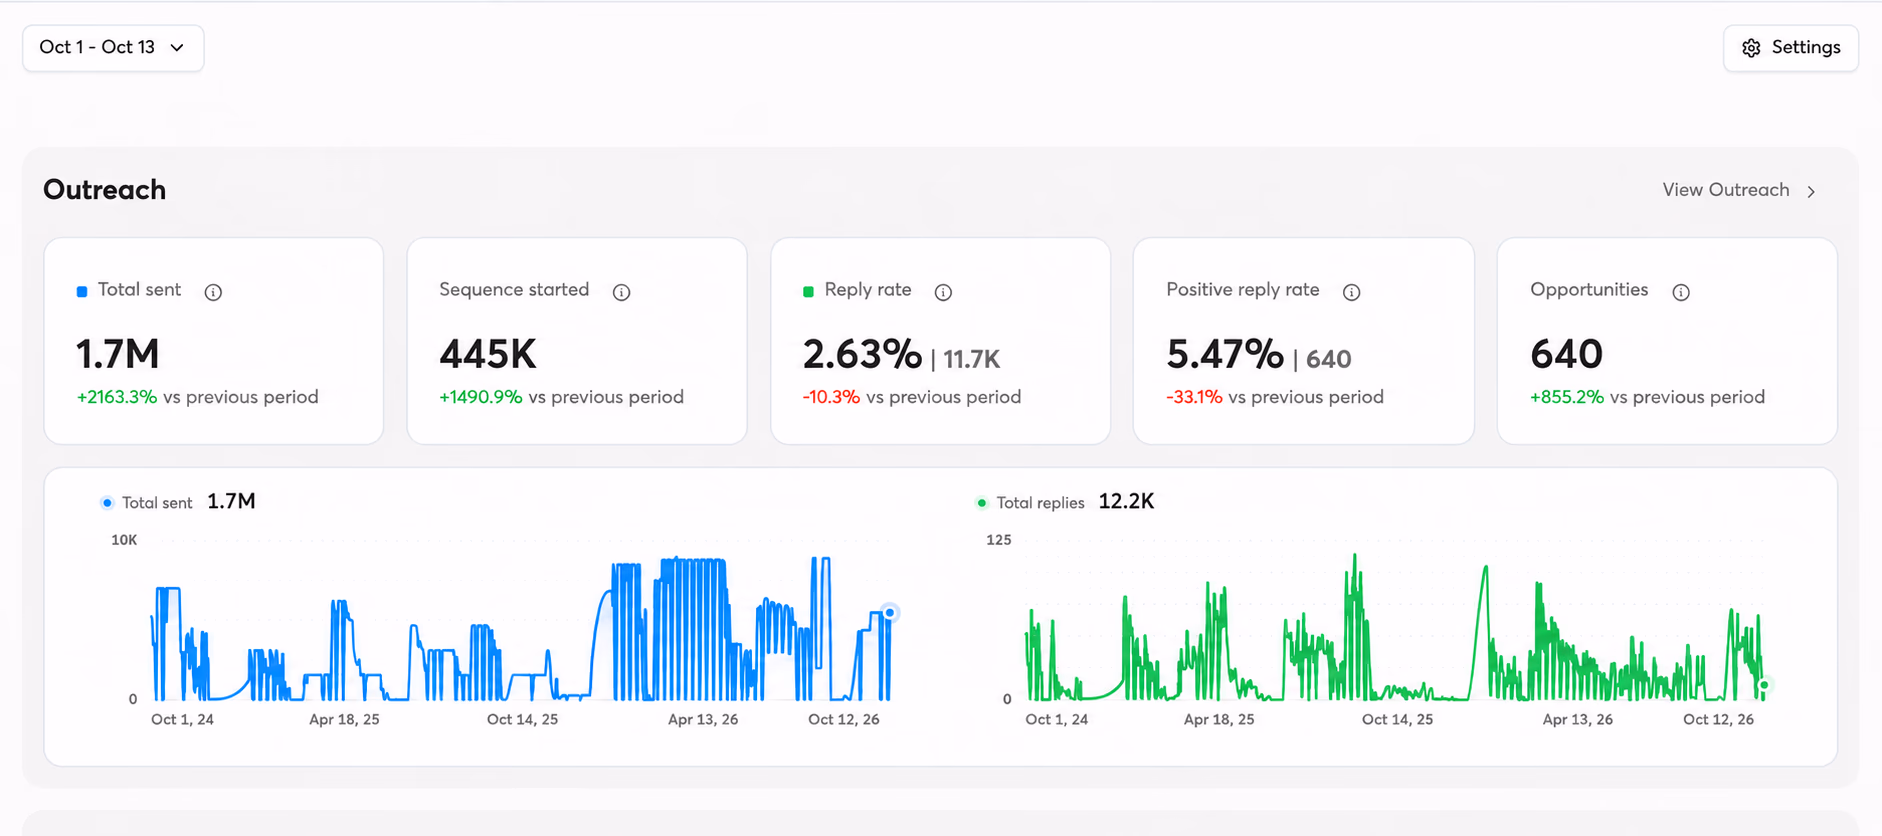Select the Sequence started 445K card
Image resolution: width=1882 pixels, height=836 pixels.
pos(577,341)
